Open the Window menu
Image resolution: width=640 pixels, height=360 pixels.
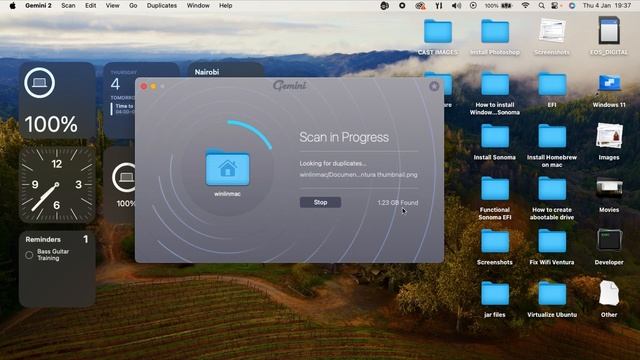click(198, 5)
